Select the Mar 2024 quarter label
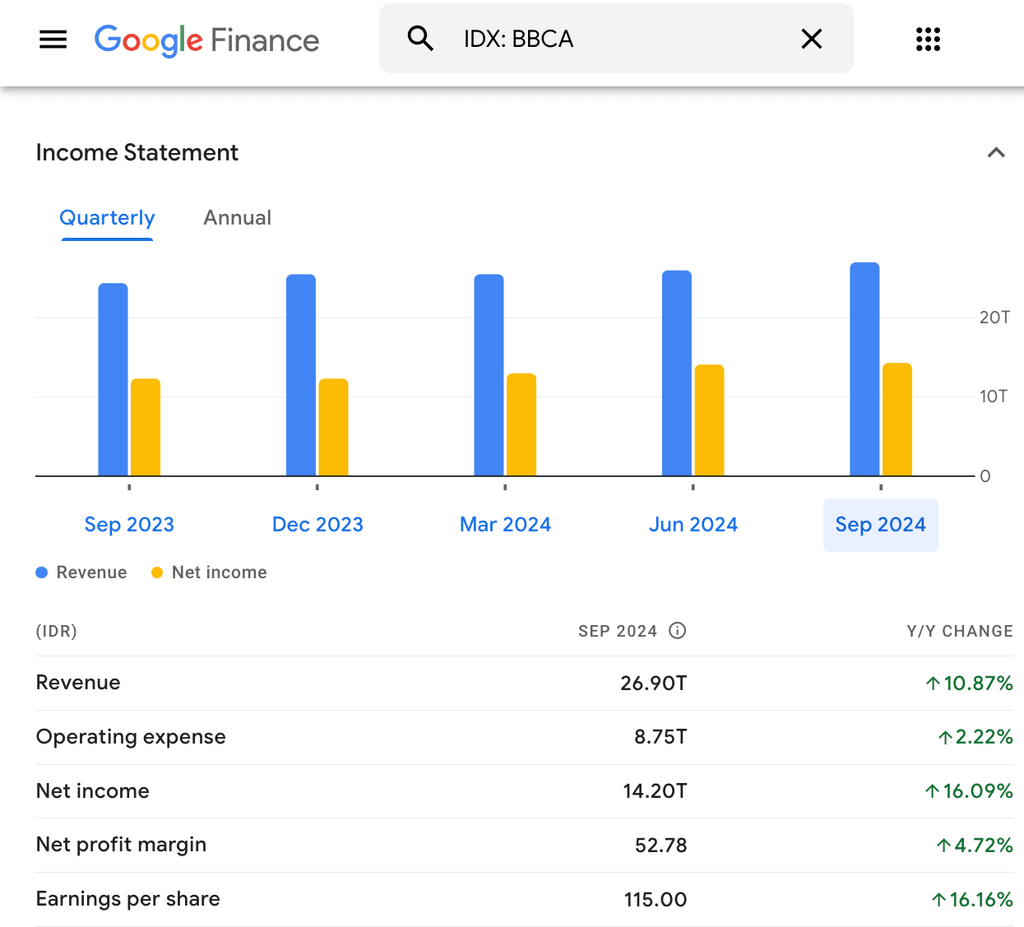 click(x=505, y=524)
